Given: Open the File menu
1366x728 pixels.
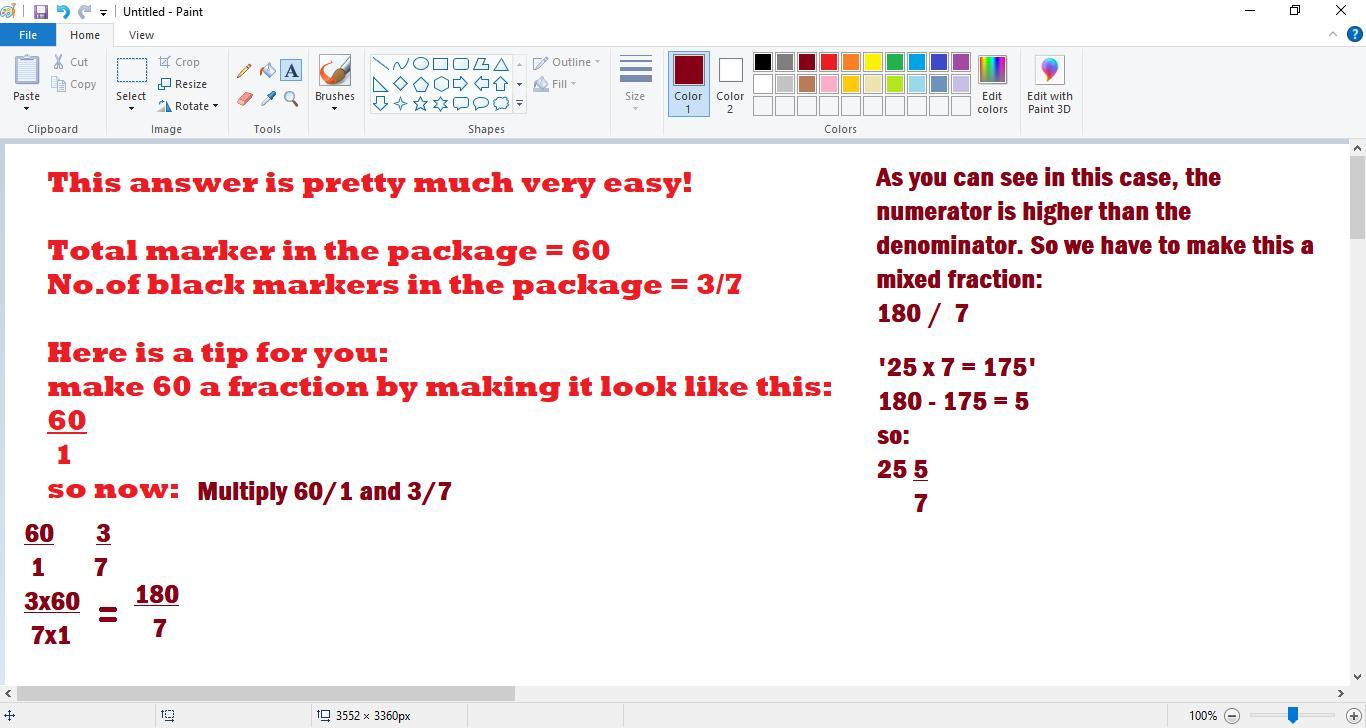Looking at the screenshot, I should pyautogui.click(x=28, y=35).
